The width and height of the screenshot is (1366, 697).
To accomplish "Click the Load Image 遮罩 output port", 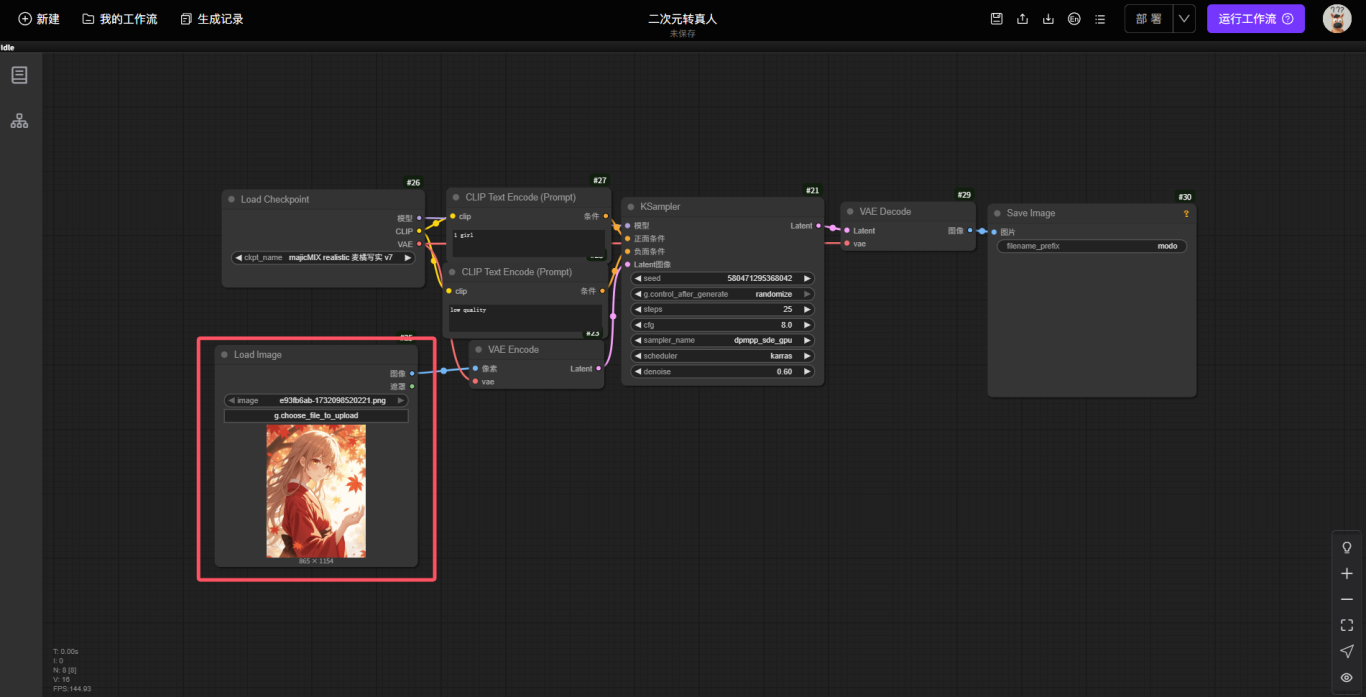I will coord(412,386).
